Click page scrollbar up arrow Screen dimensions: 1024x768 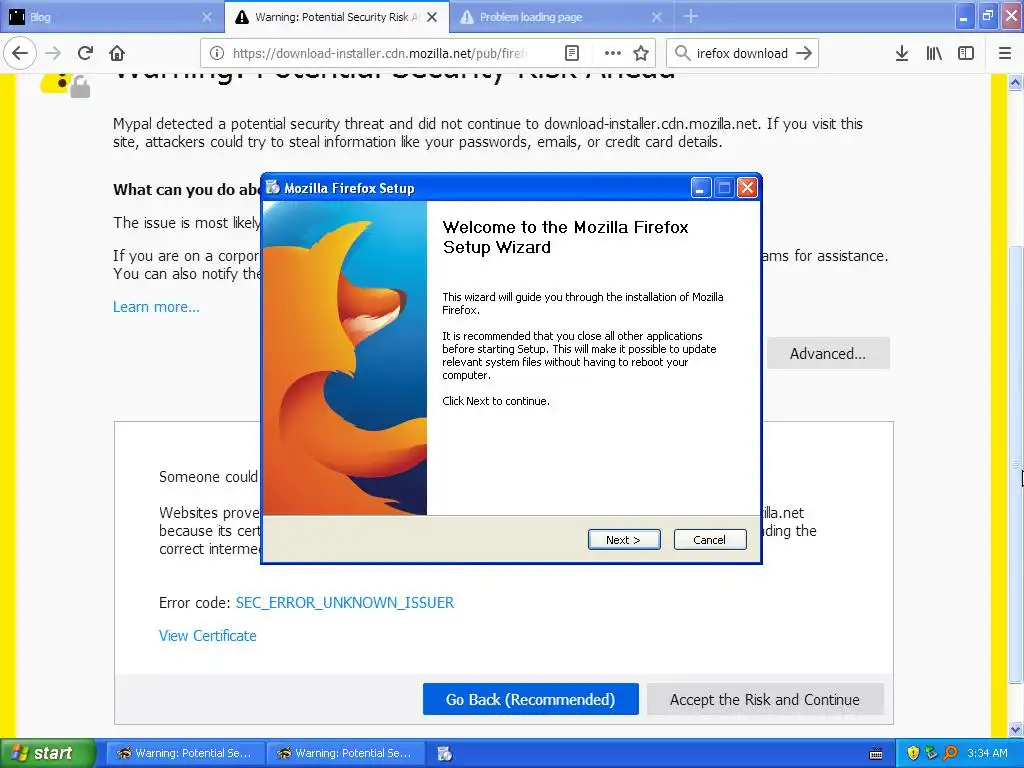point(1015,82)
